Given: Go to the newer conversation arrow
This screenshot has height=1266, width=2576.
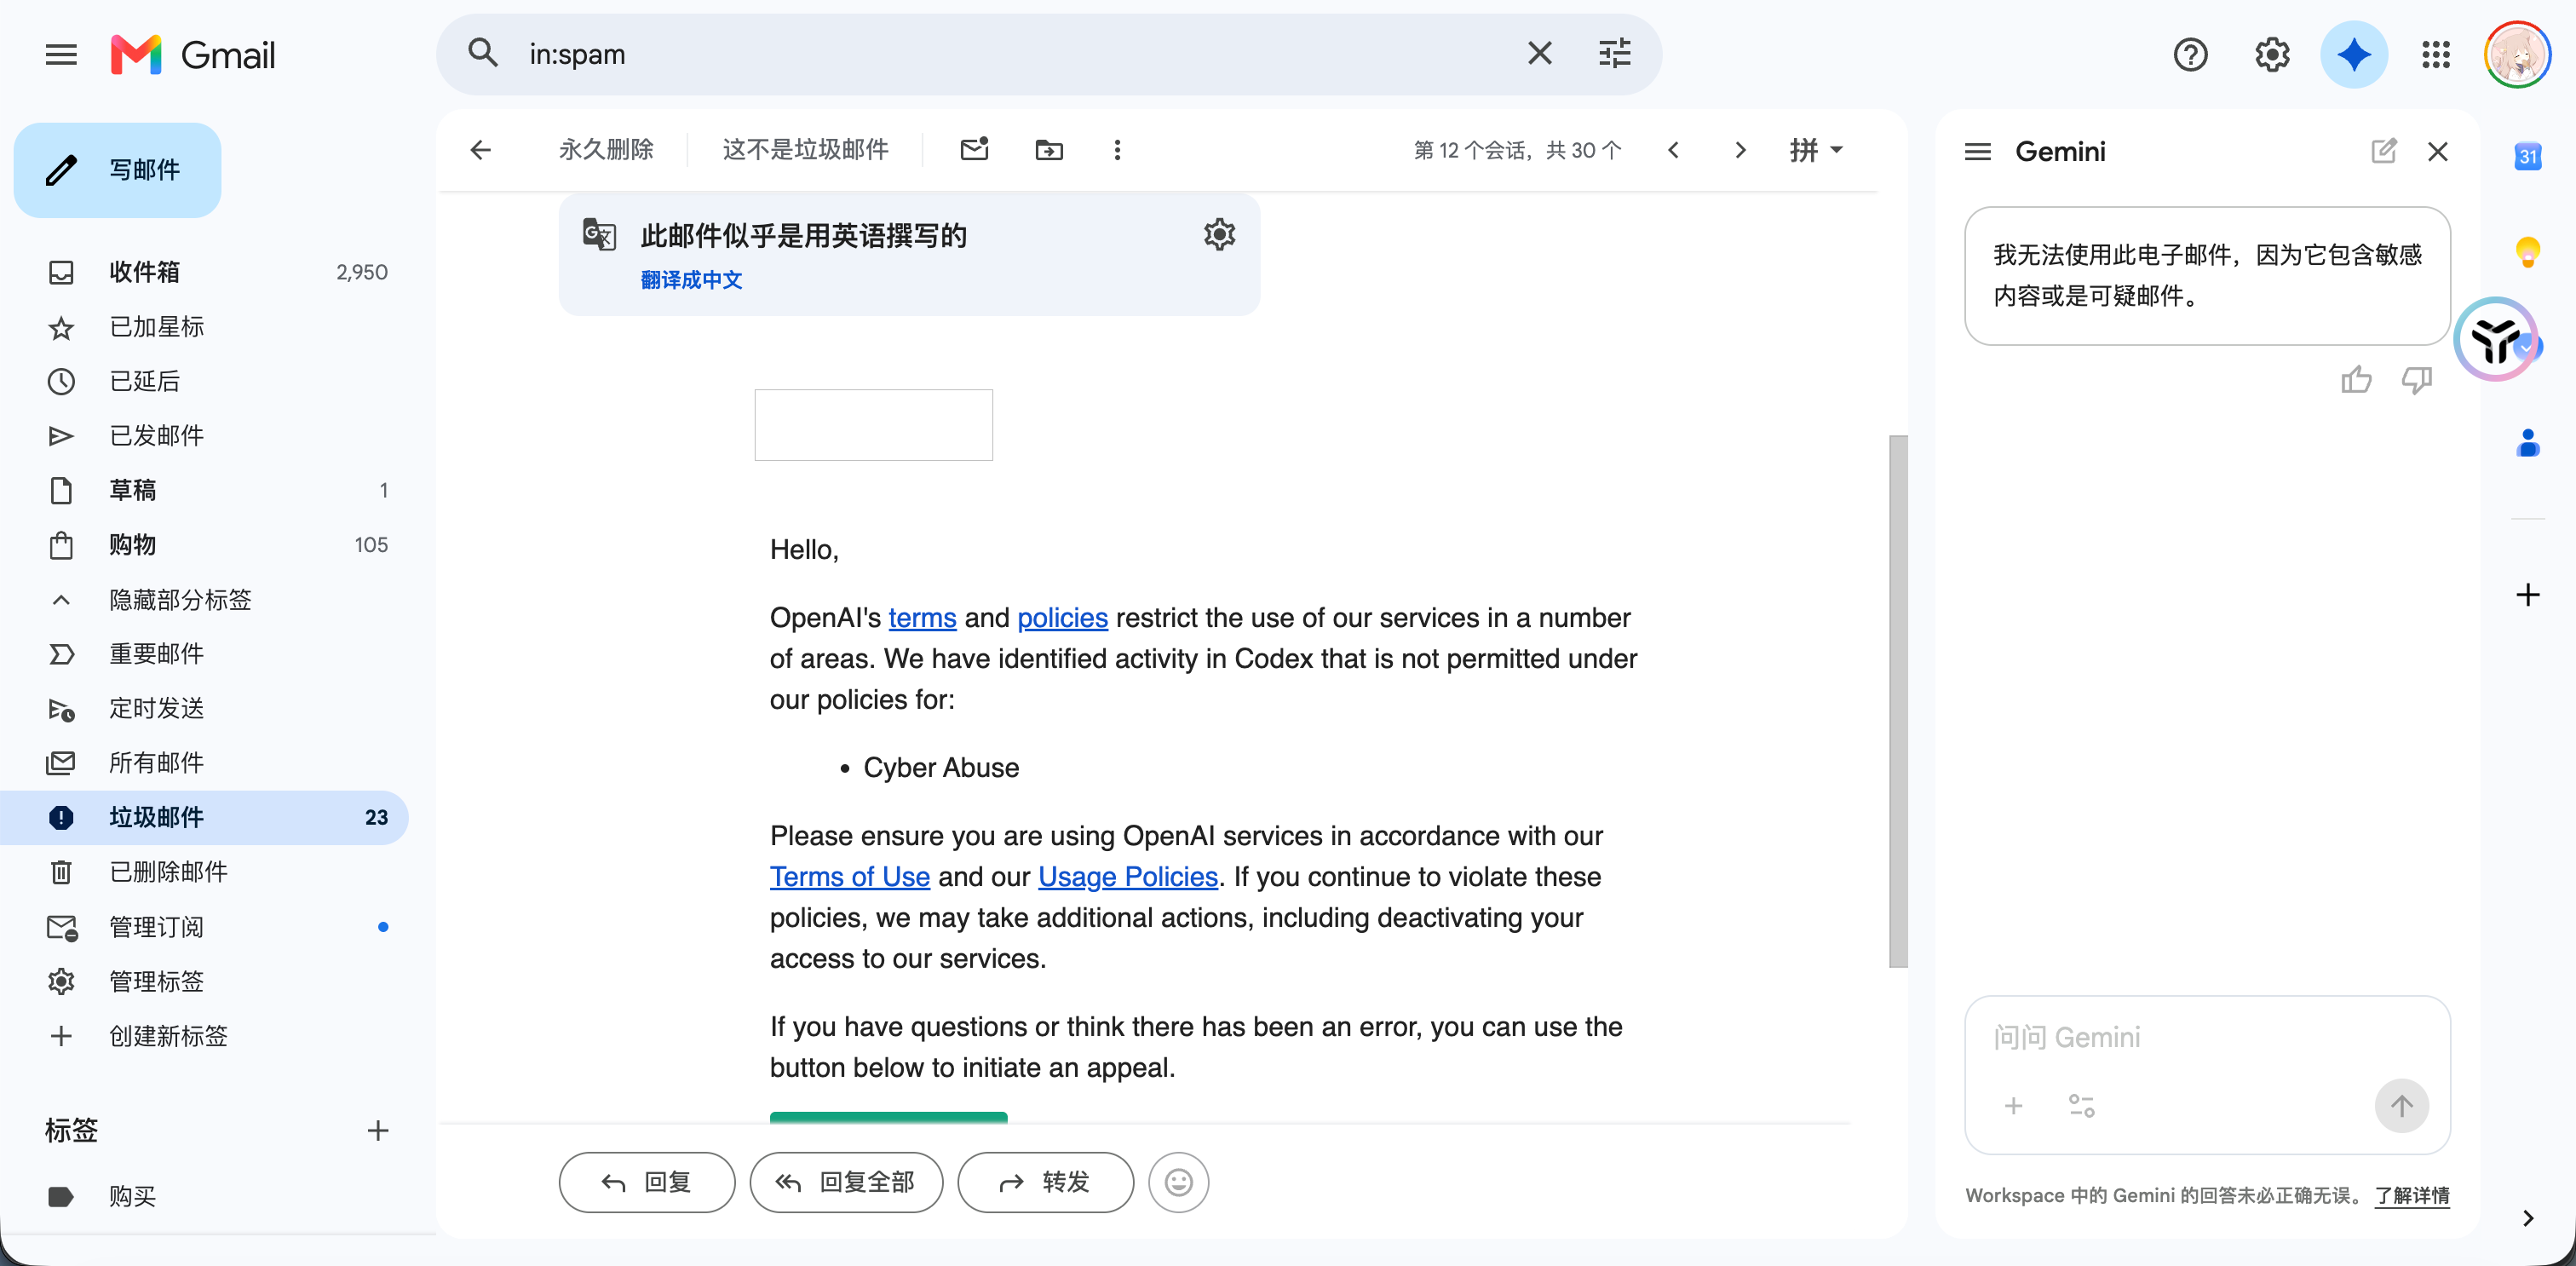Looking at the screenshot, I should (x=1674, y=150).
